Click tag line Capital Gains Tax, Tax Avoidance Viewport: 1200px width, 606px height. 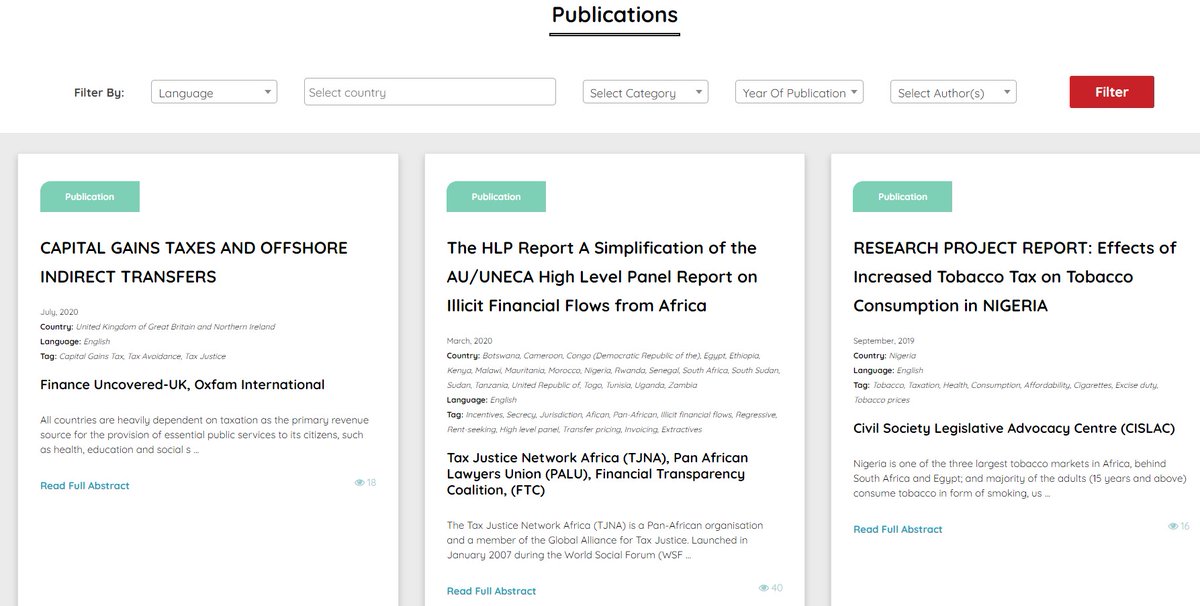tap(133, 356)
